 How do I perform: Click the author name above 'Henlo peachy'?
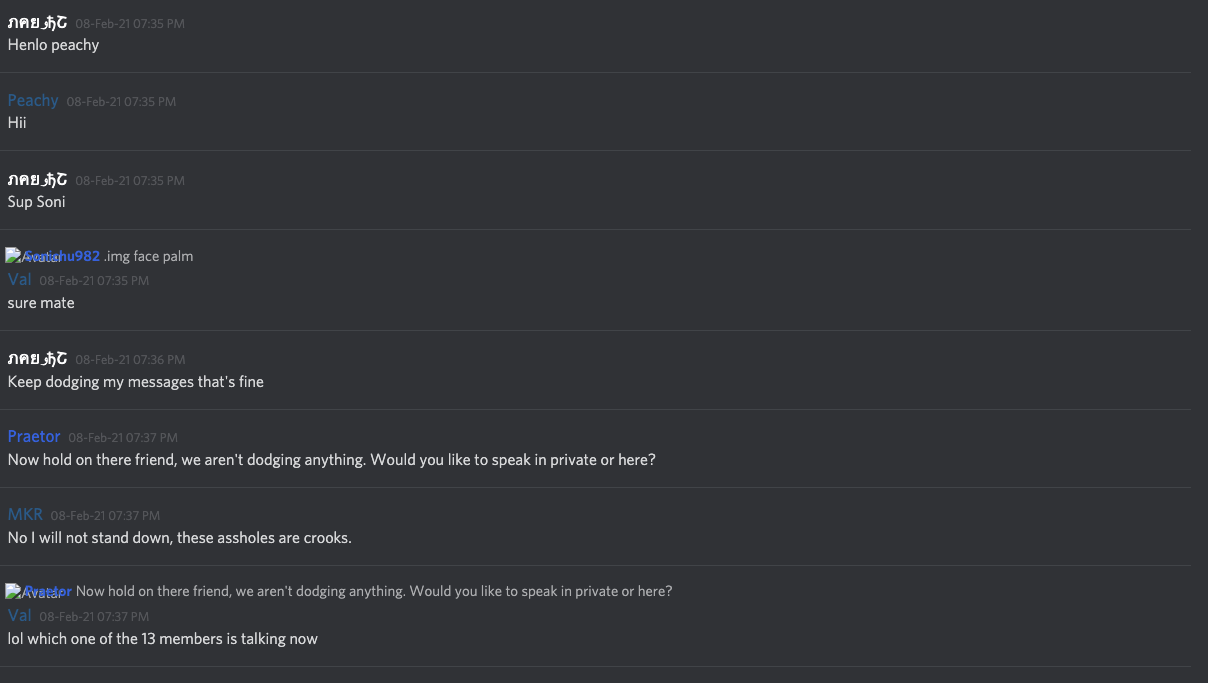[37, 22]
